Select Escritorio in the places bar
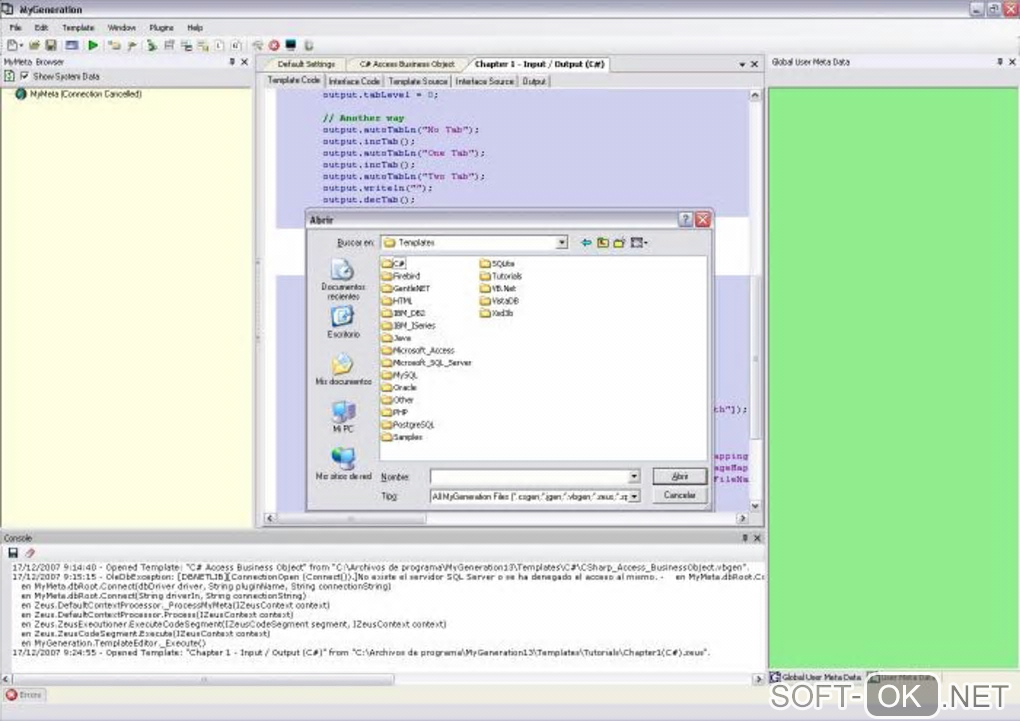Screen dimensions: 1020x721 point(343,322)
